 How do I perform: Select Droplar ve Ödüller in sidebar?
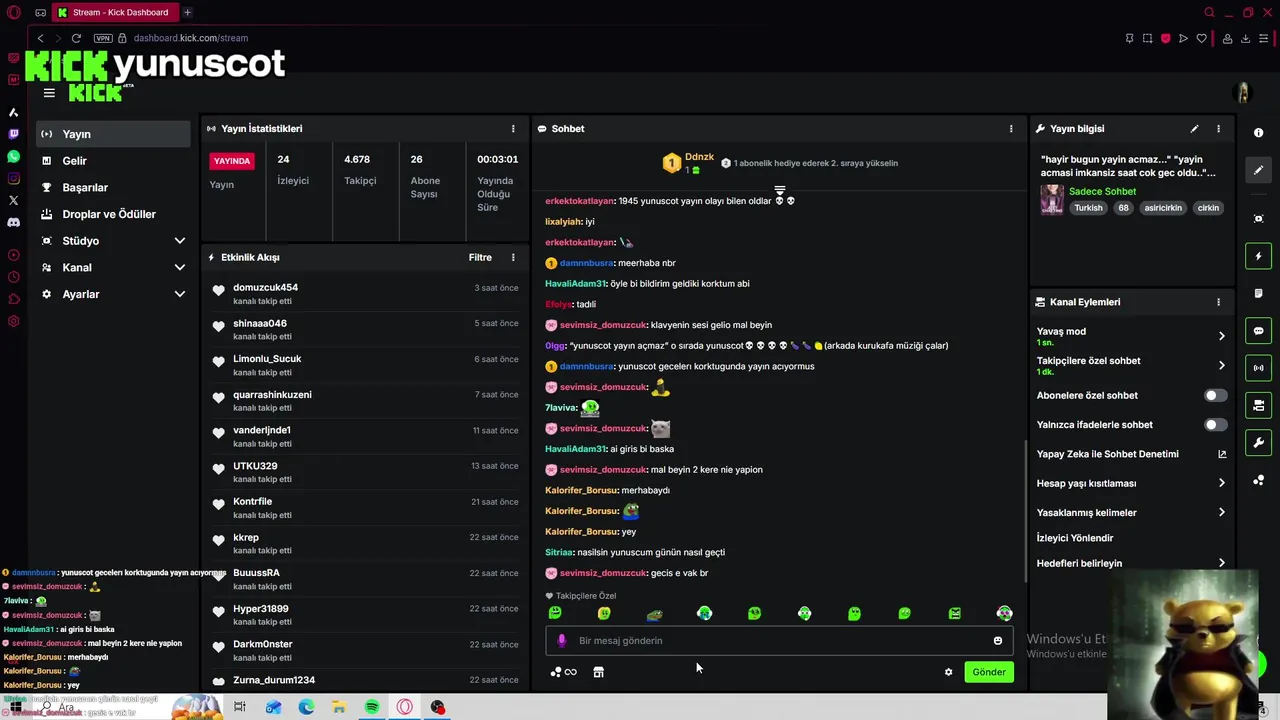(x=113, y=214)
